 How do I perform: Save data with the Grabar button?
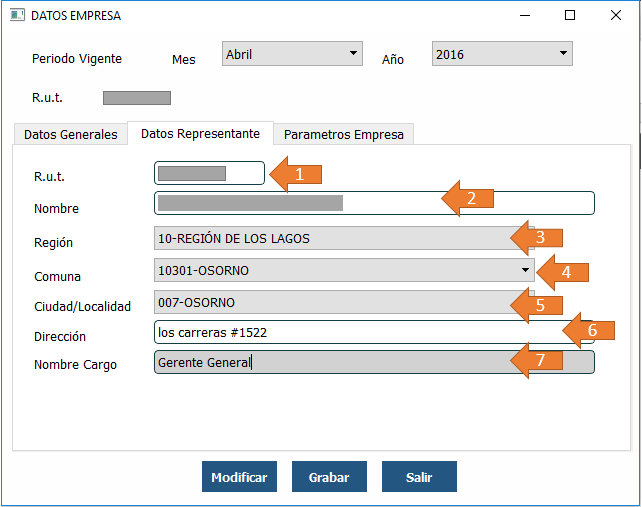(329, 477)
